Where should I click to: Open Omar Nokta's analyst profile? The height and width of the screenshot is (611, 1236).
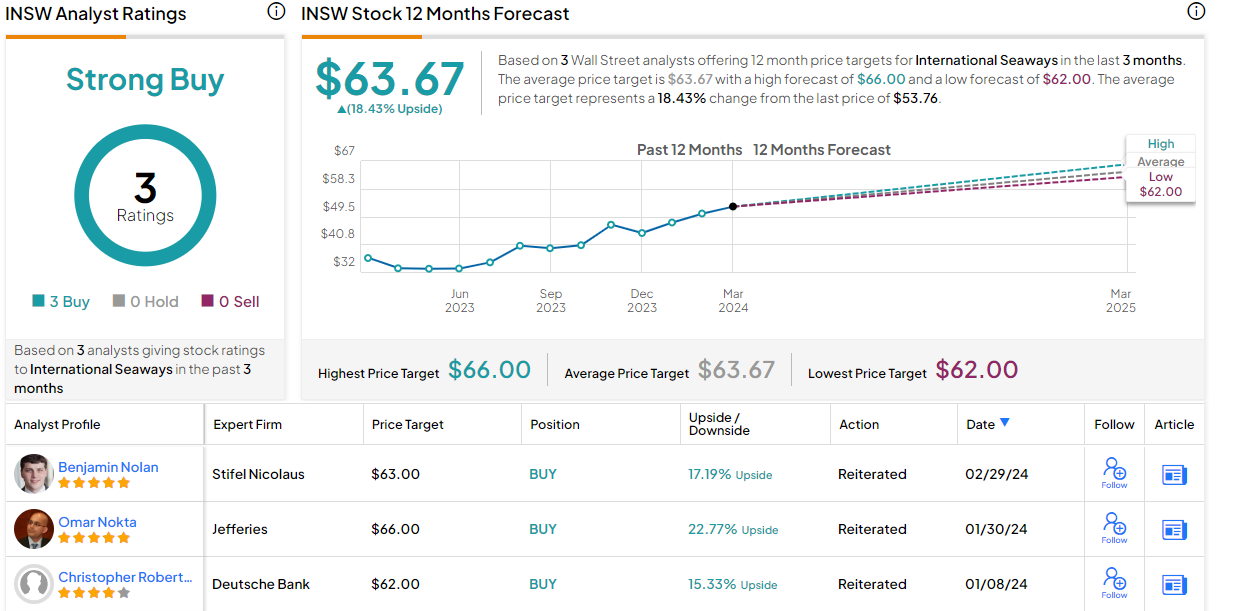[x=97, y=522]
